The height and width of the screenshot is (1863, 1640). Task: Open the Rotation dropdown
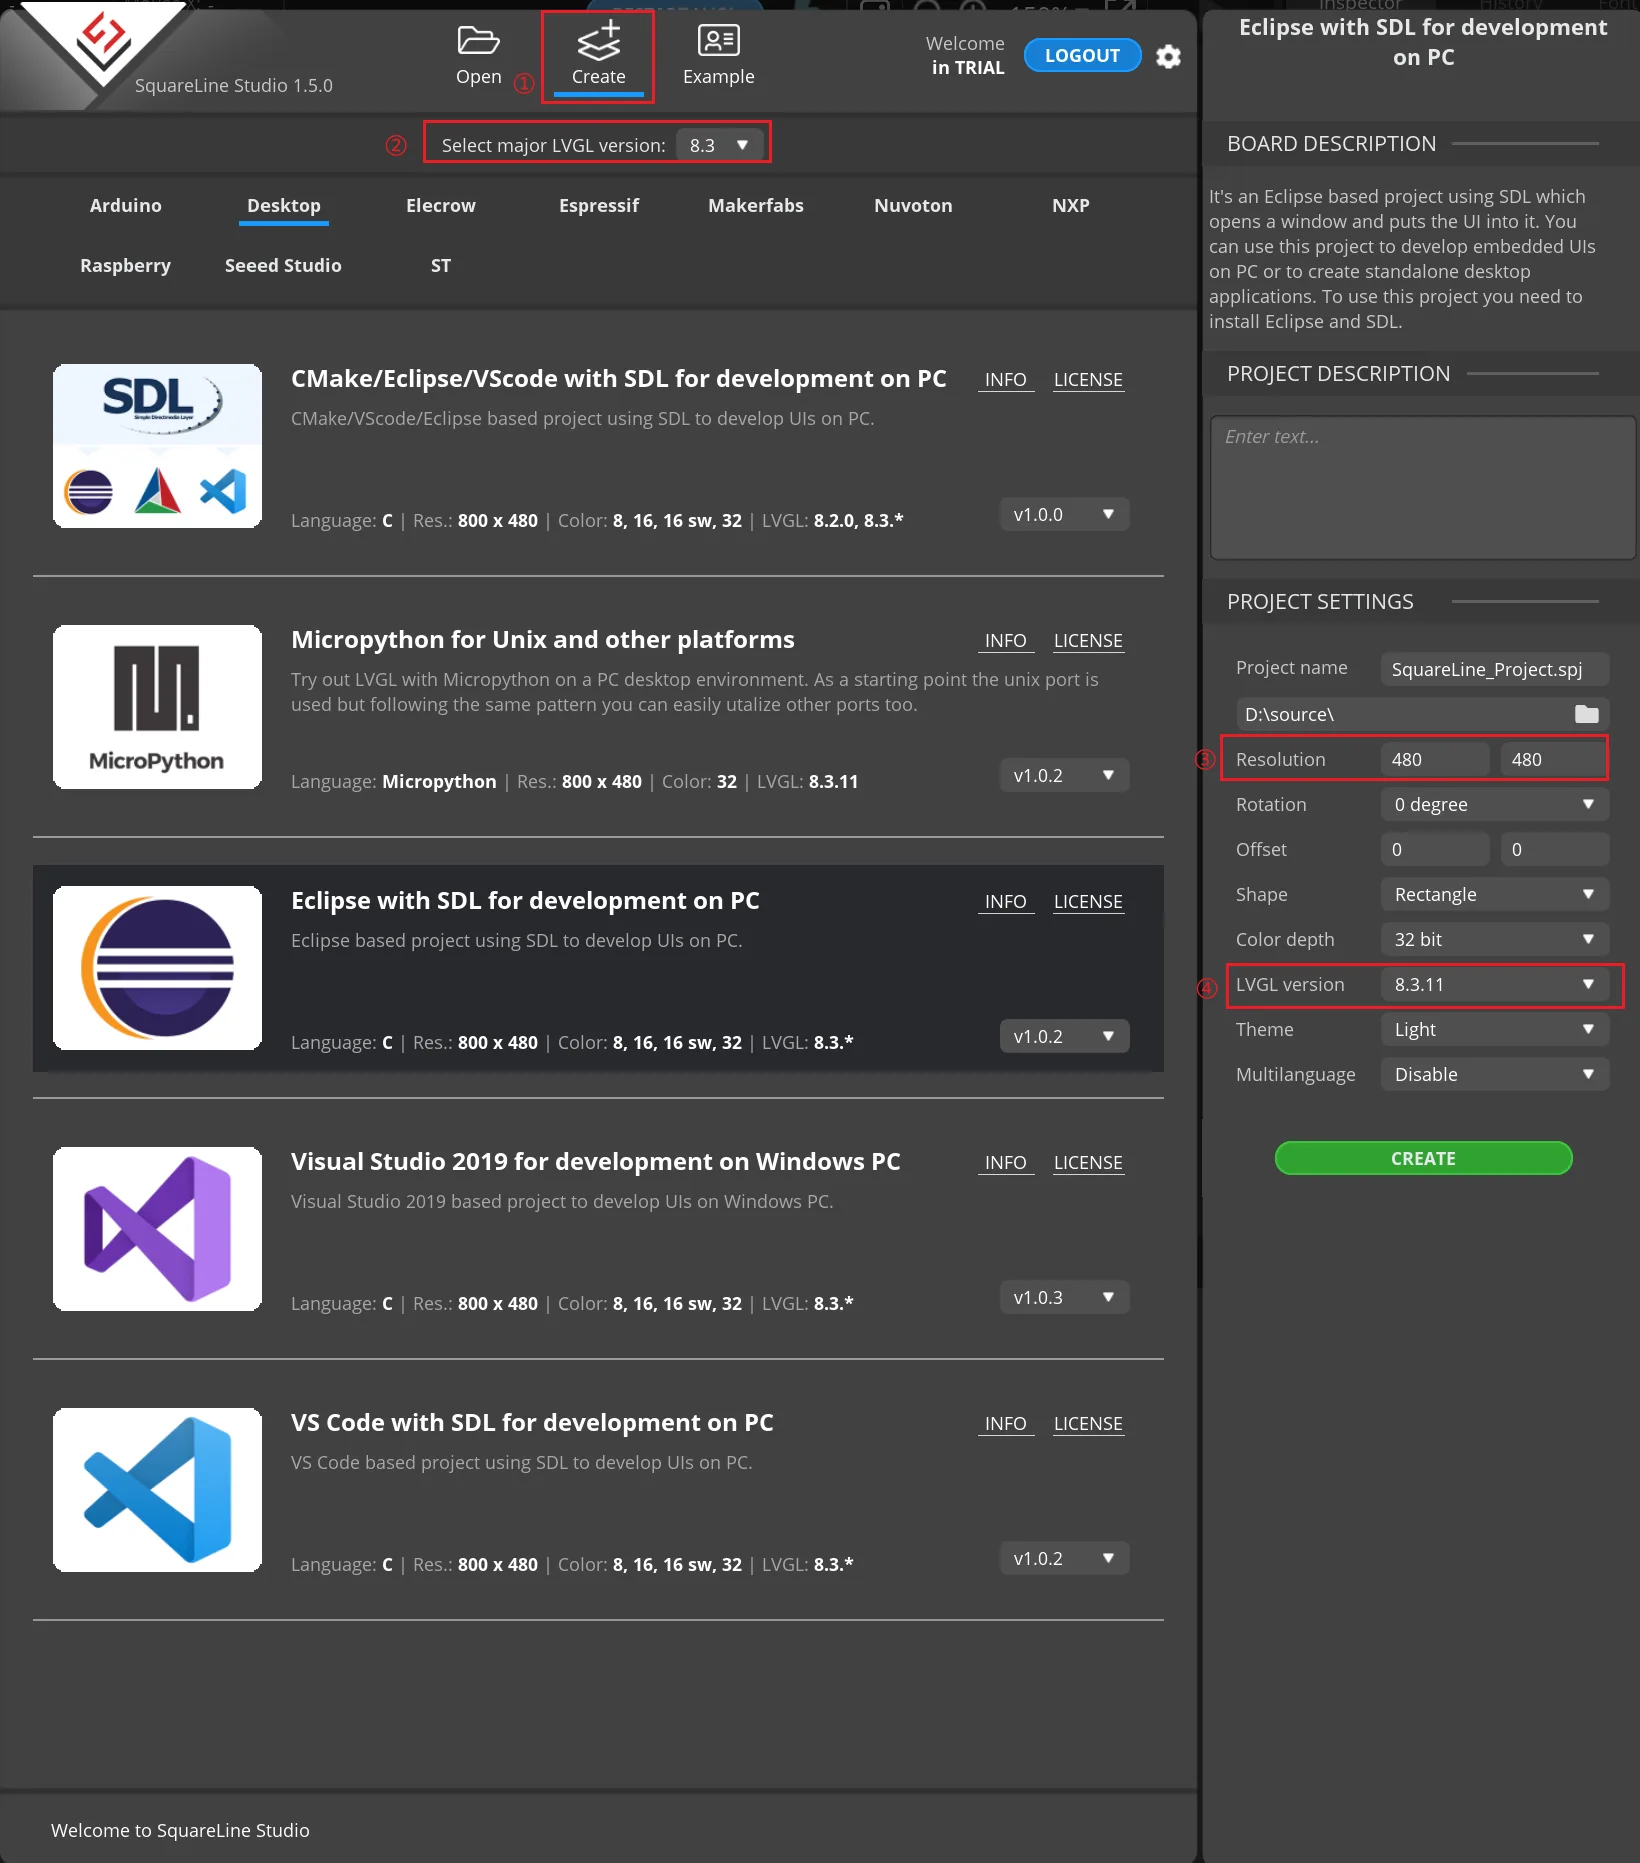pyautogui.click(x=1494, y=805)
